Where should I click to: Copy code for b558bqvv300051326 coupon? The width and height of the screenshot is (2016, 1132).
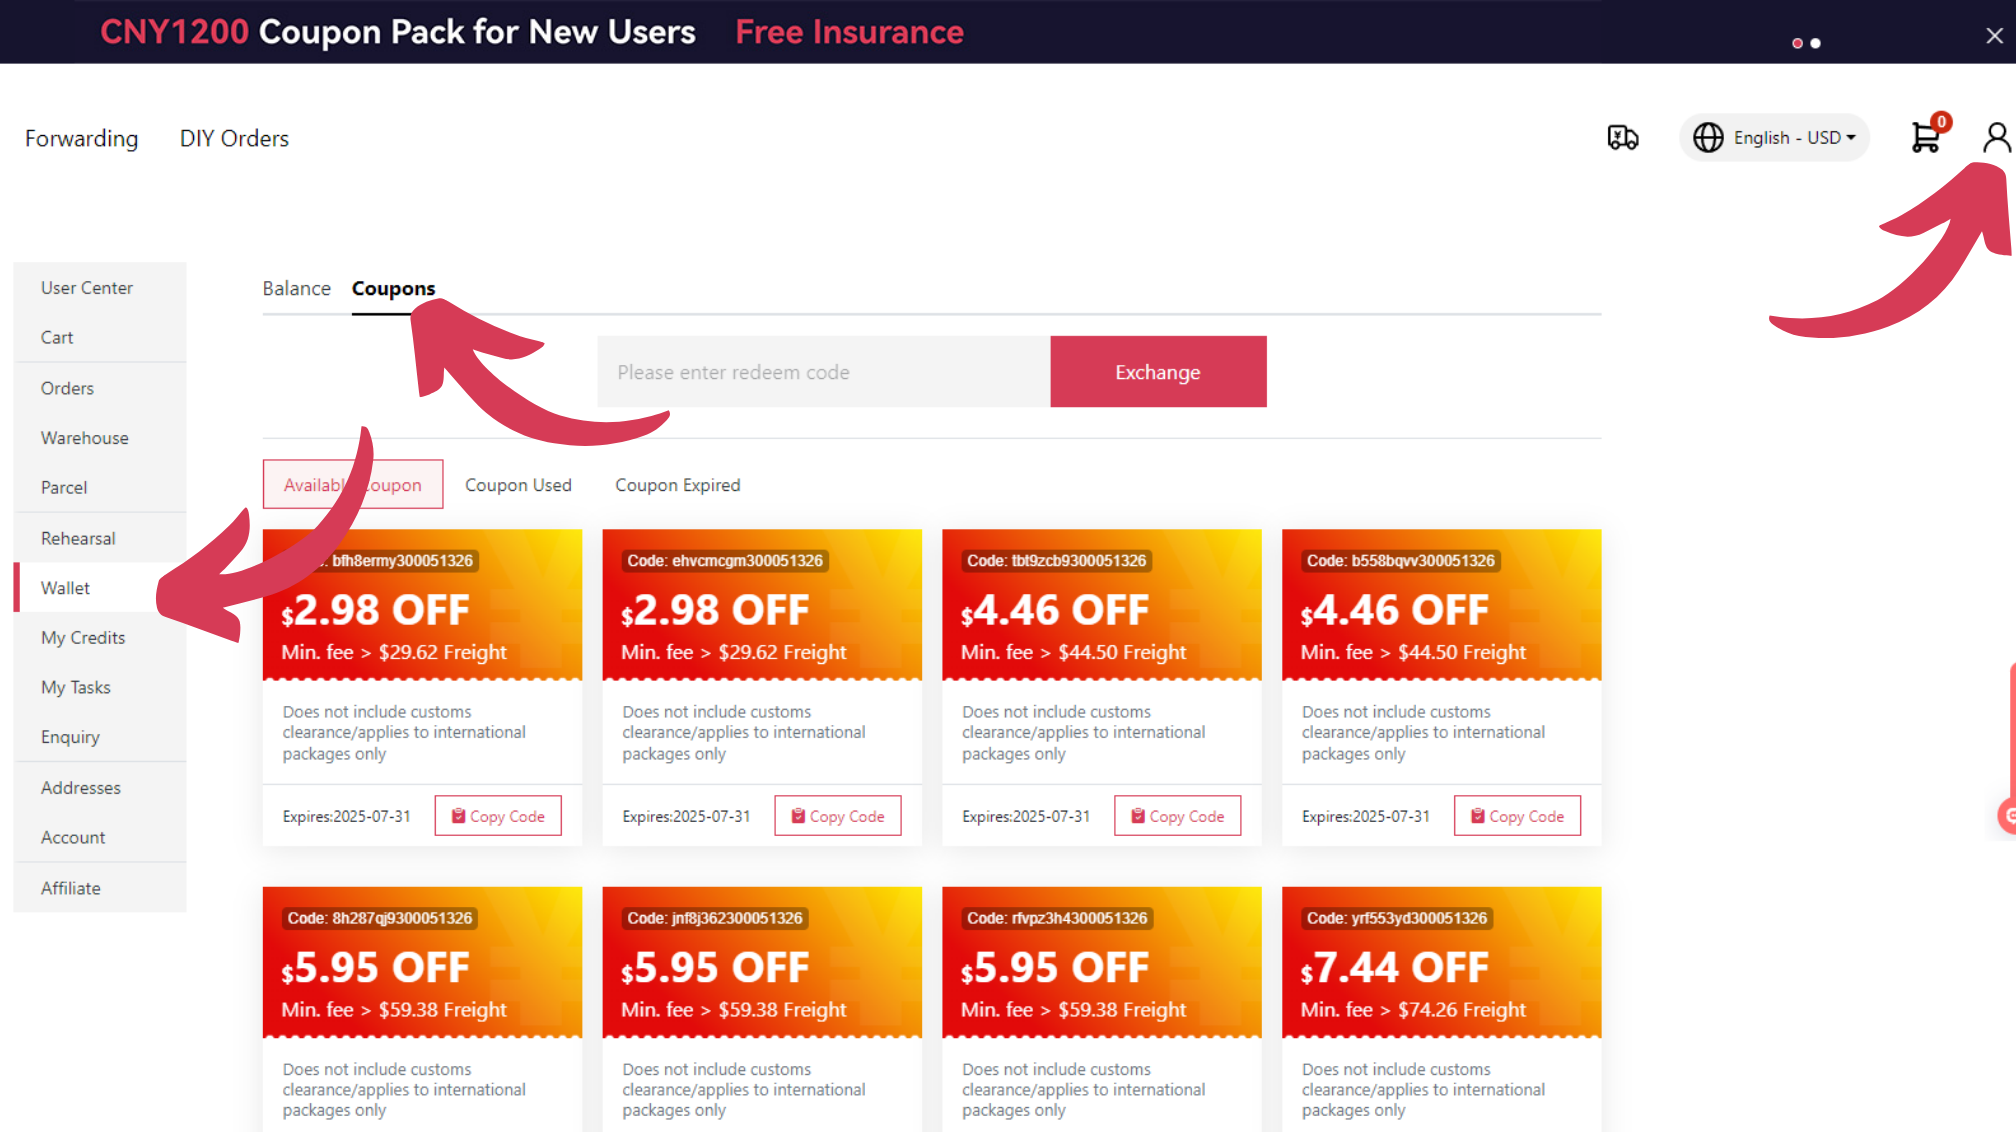(1517, 816)
